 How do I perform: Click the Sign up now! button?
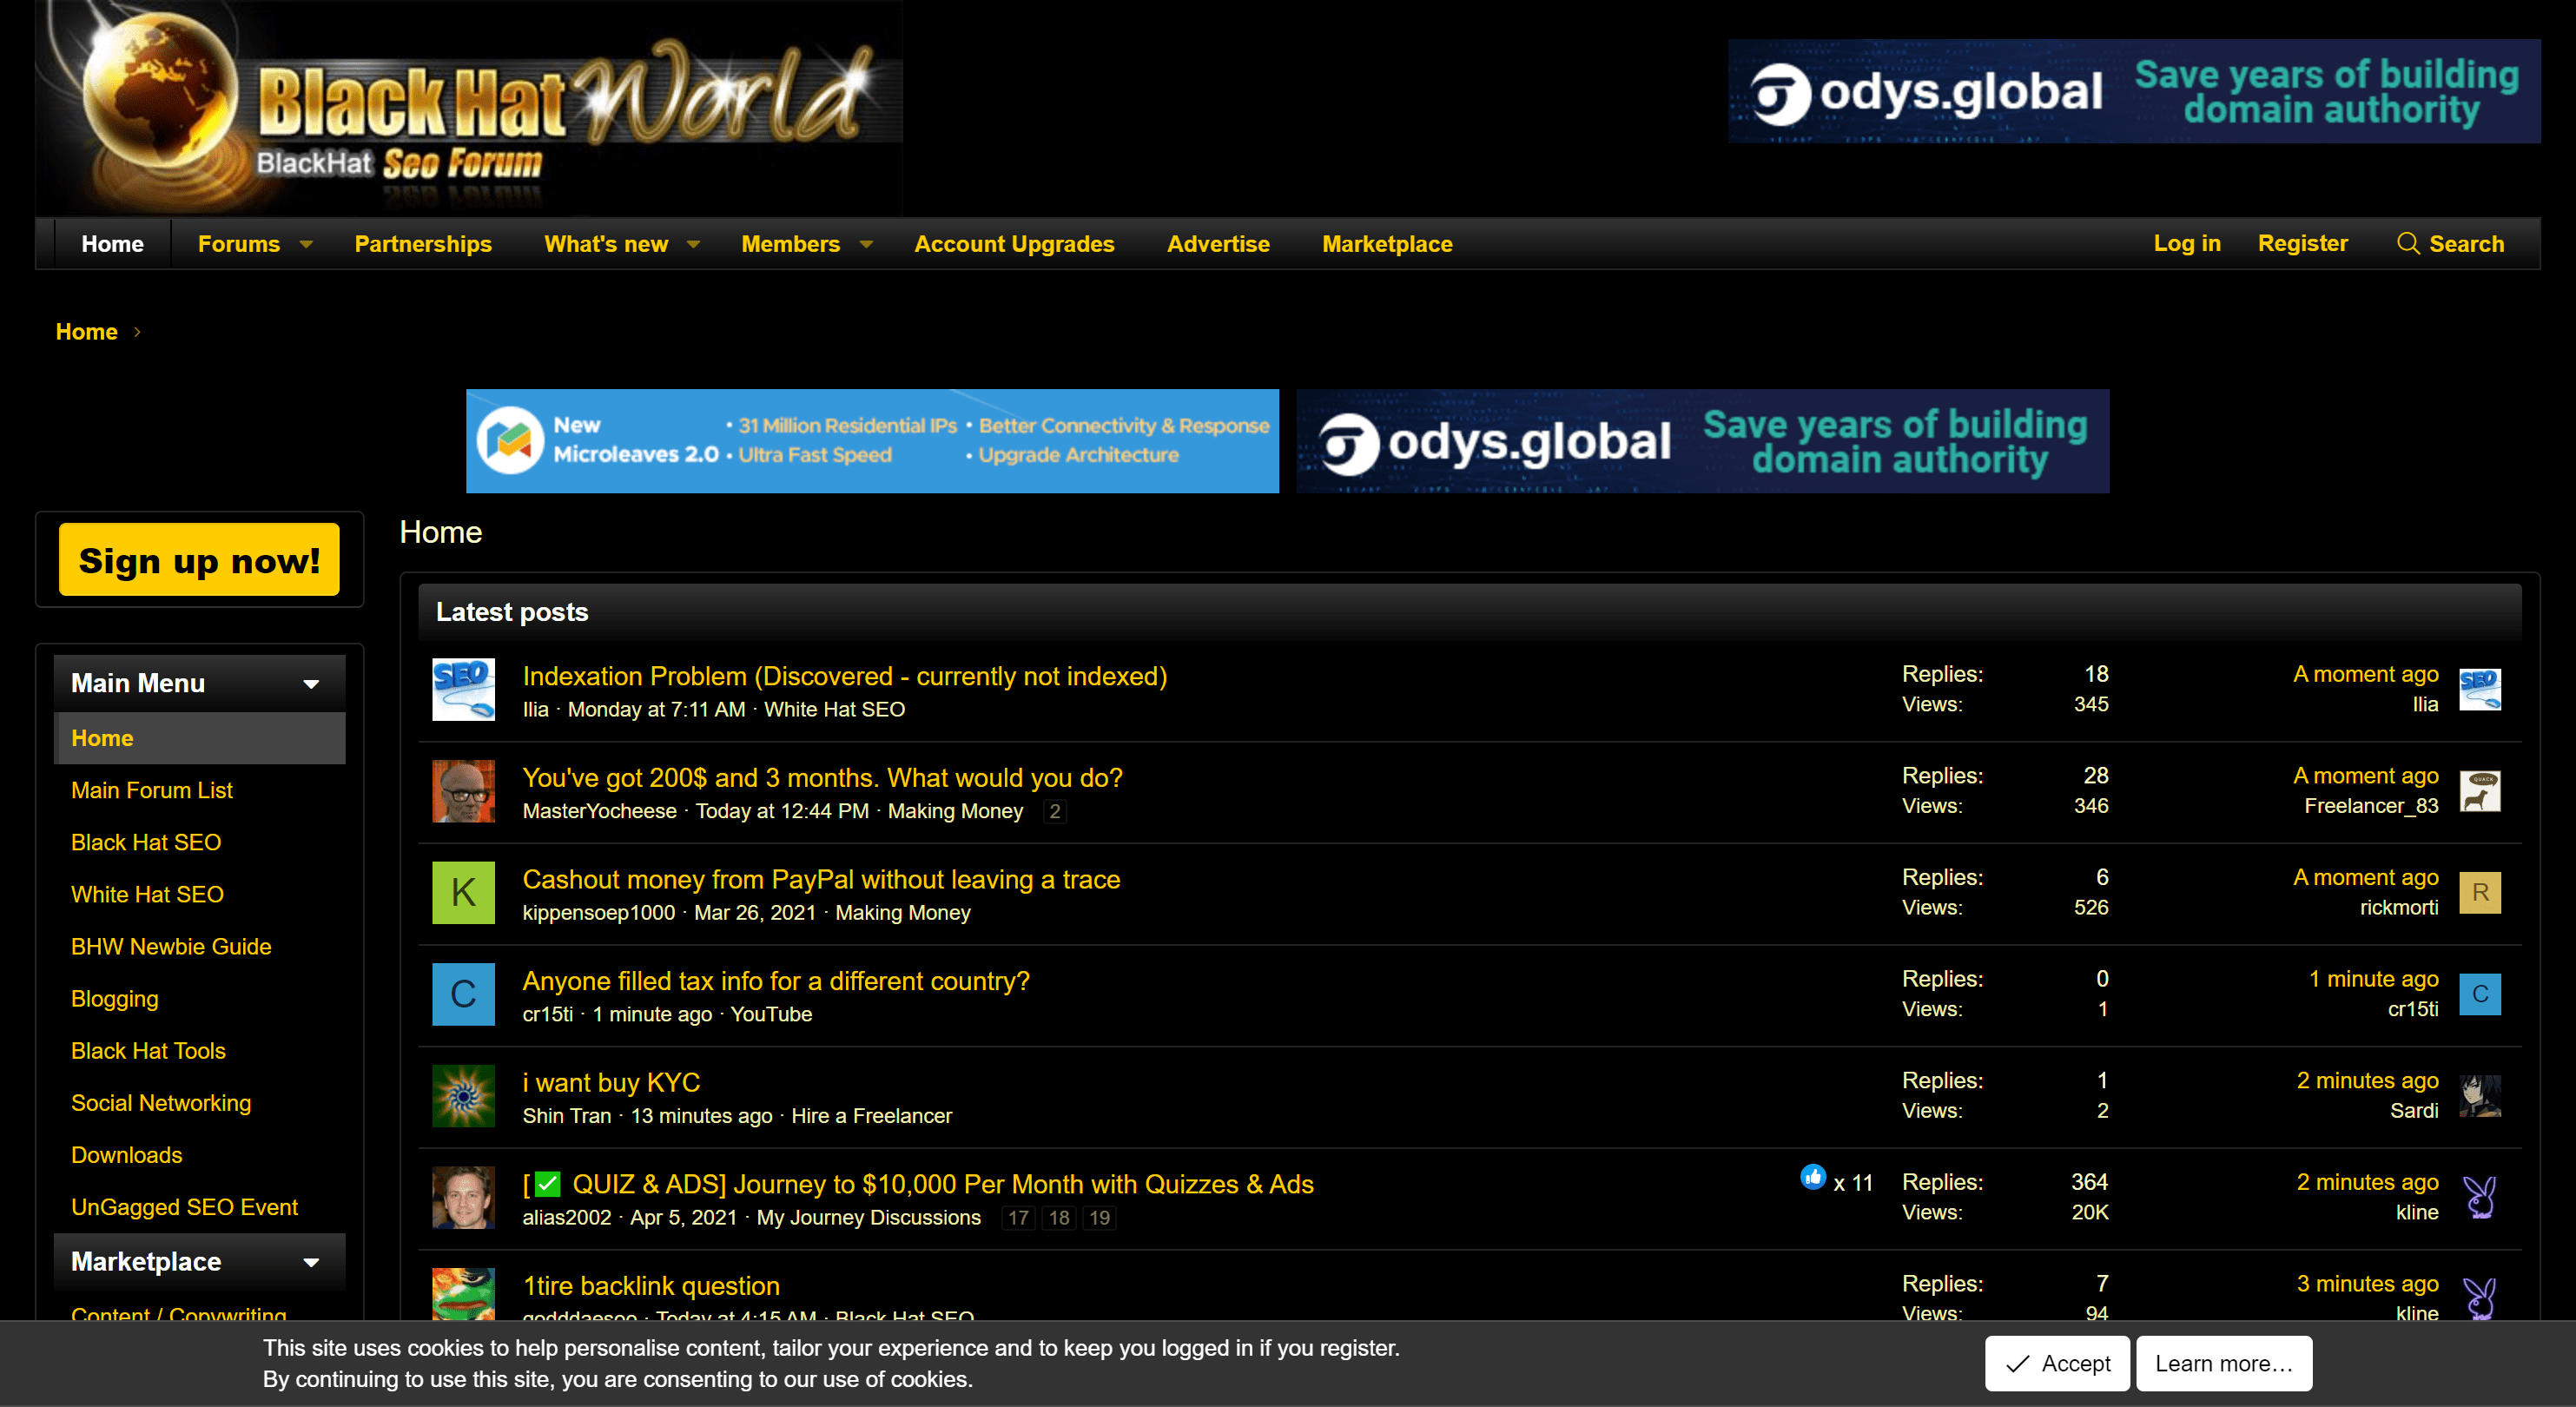pyautogui.click(x=199, y=560)
